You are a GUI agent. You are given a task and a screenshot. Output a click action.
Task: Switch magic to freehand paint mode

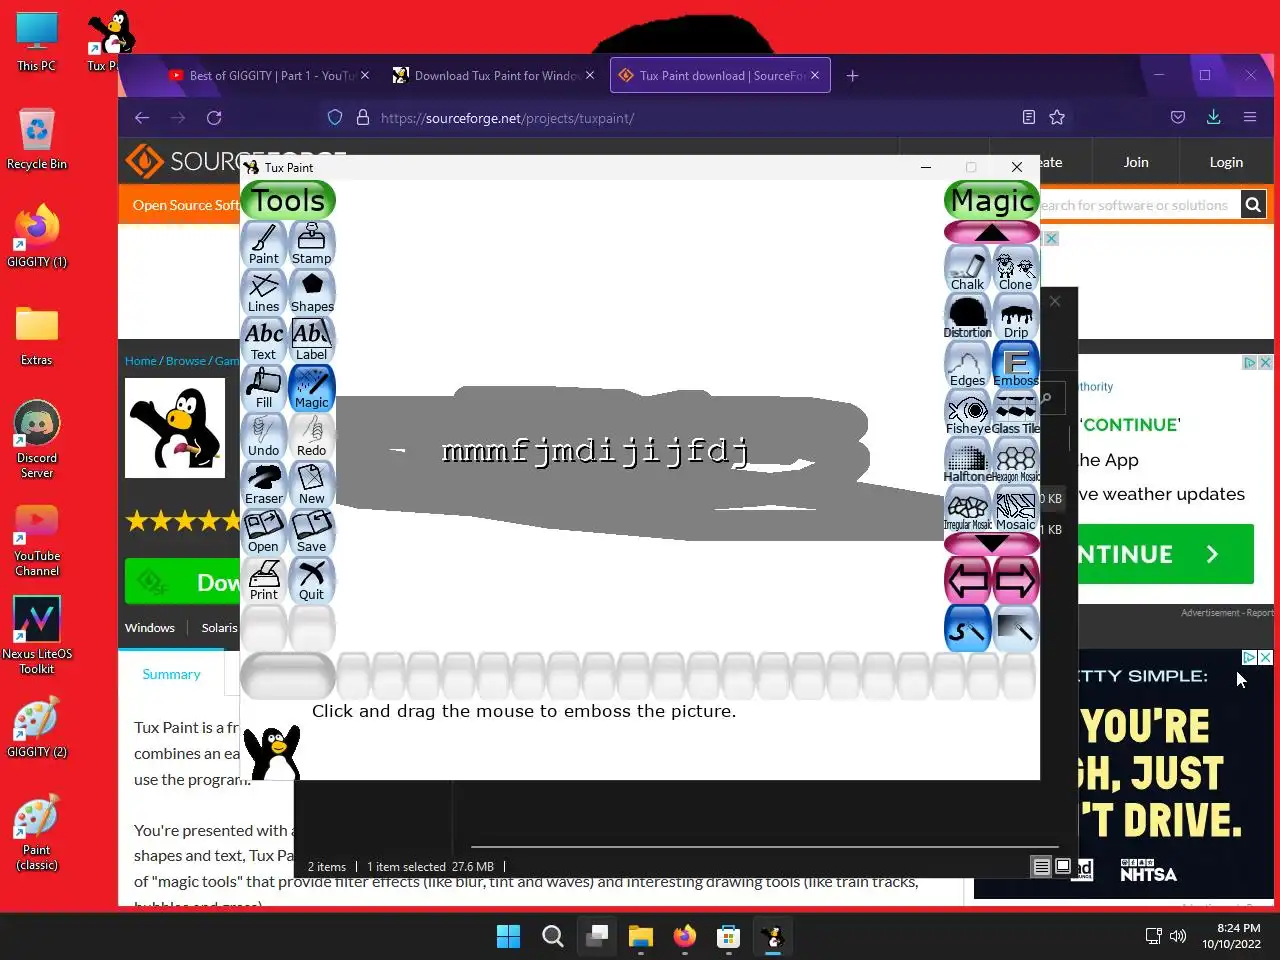coord(968,629)
